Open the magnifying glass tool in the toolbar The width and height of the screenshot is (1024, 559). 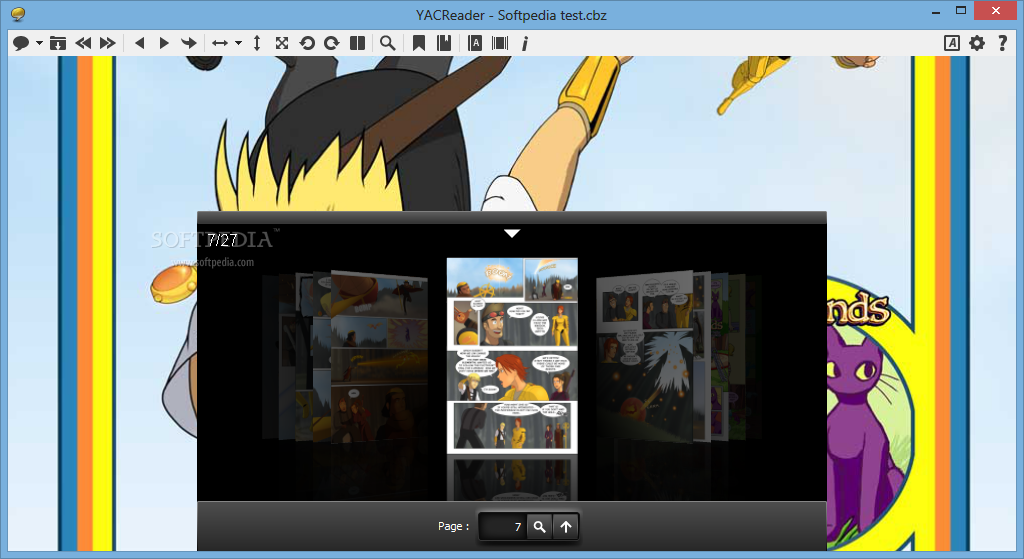point(388,43)
